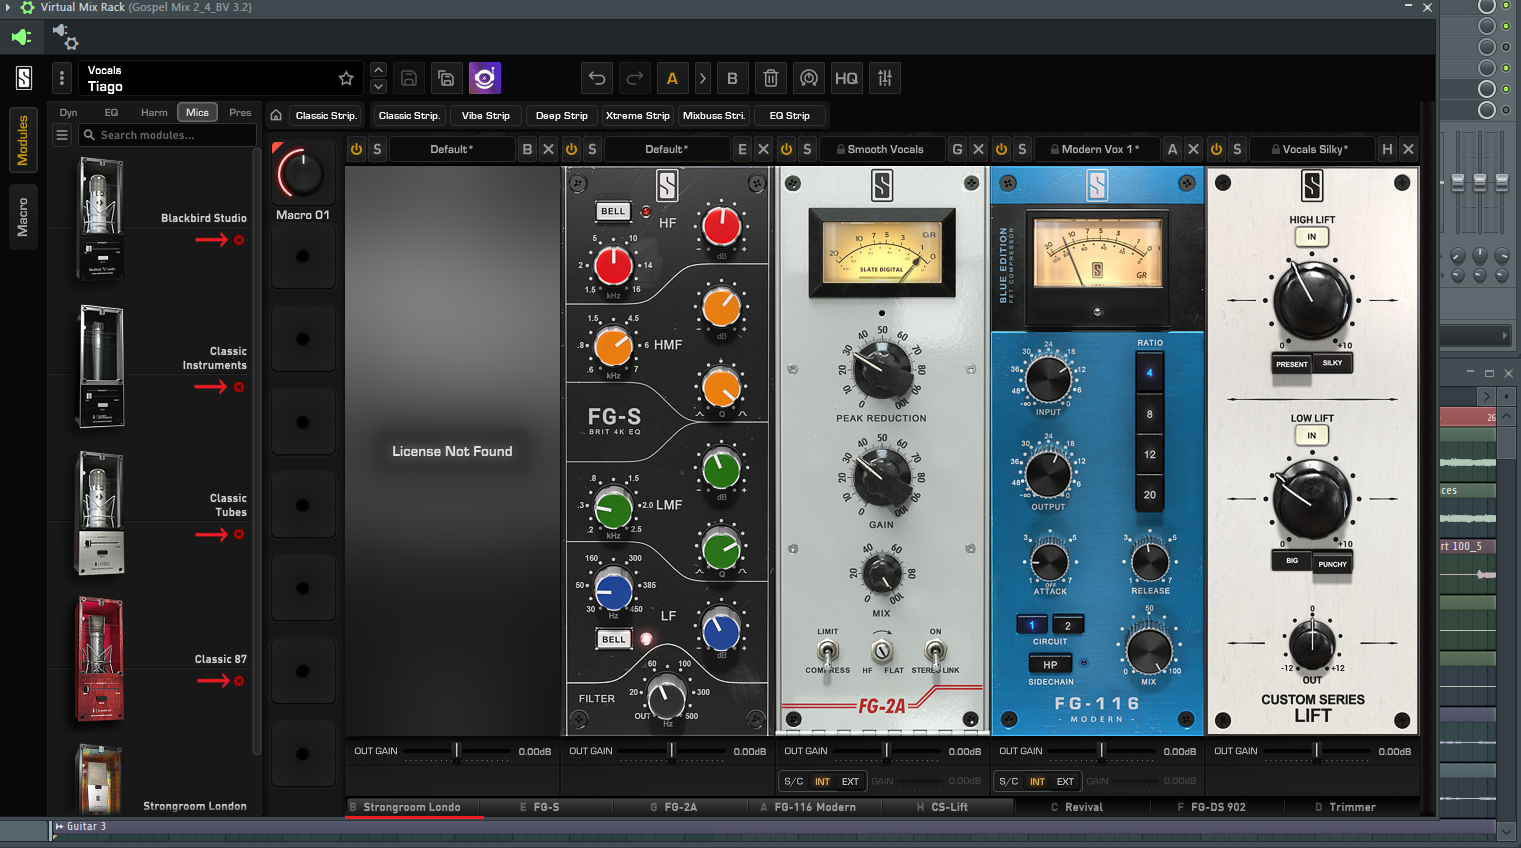Mark the Vocals Tiago preset as favorite
Screen dimensions: 1521x848
pyautogui.click(x=346, y=78)
